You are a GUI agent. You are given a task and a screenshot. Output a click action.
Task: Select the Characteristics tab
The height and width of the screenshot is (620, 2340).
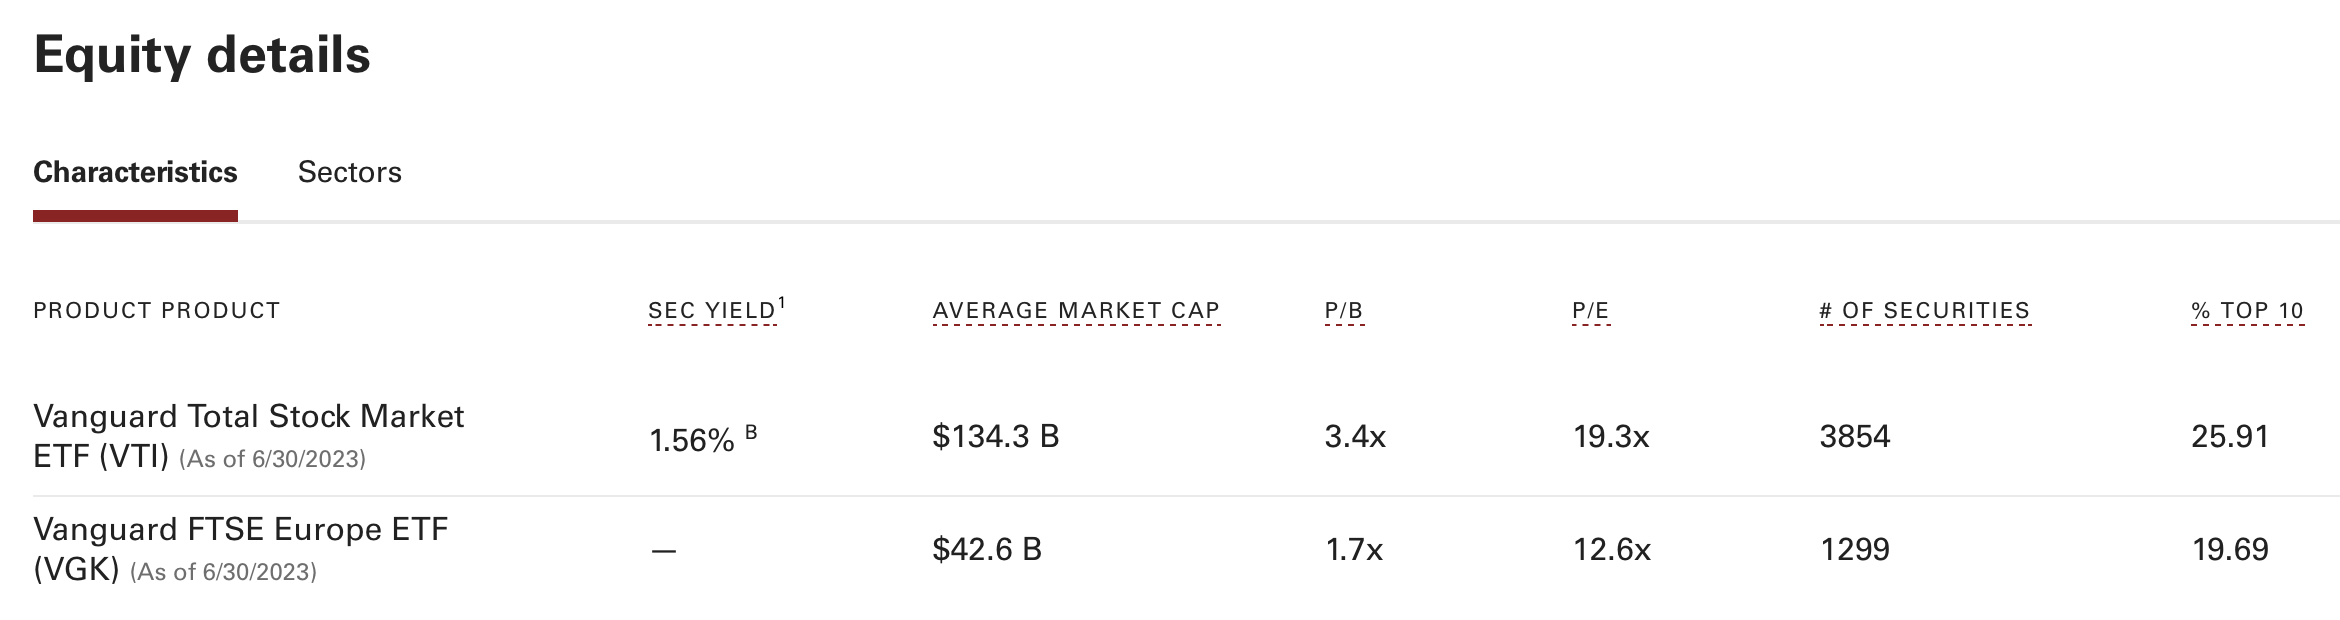click(x=135, y=172)
